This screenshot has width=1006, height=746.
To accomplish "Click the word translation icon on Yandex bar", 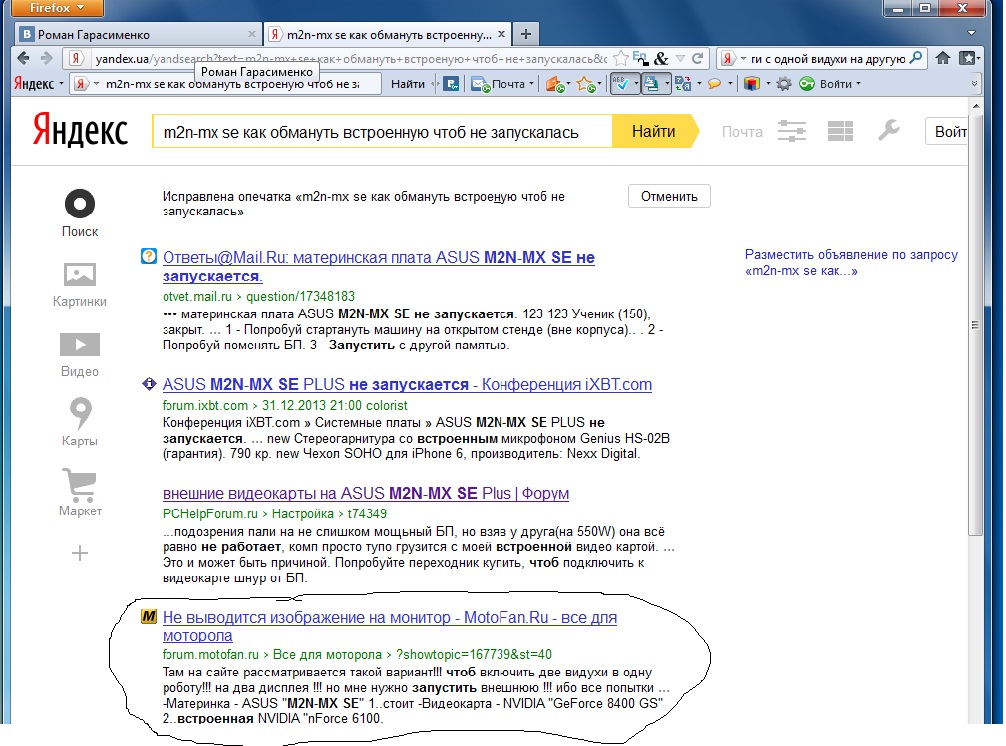I will click(x=683, y=83).
